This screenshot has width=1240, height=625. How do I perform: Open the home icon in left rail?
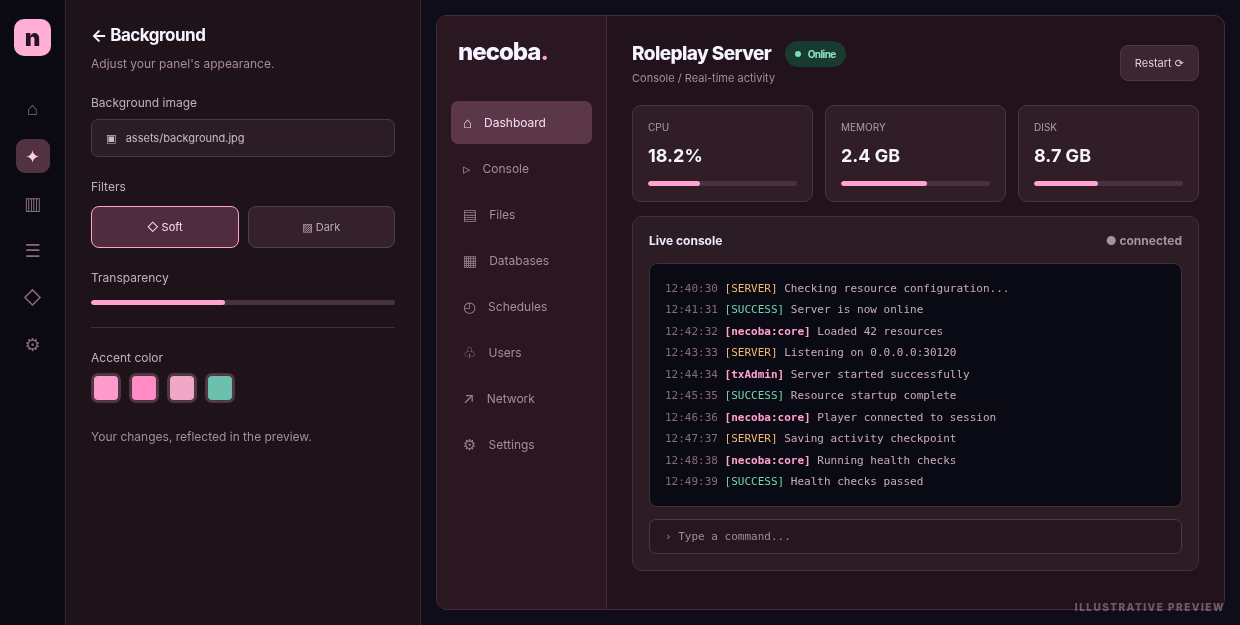pos(32,110)
